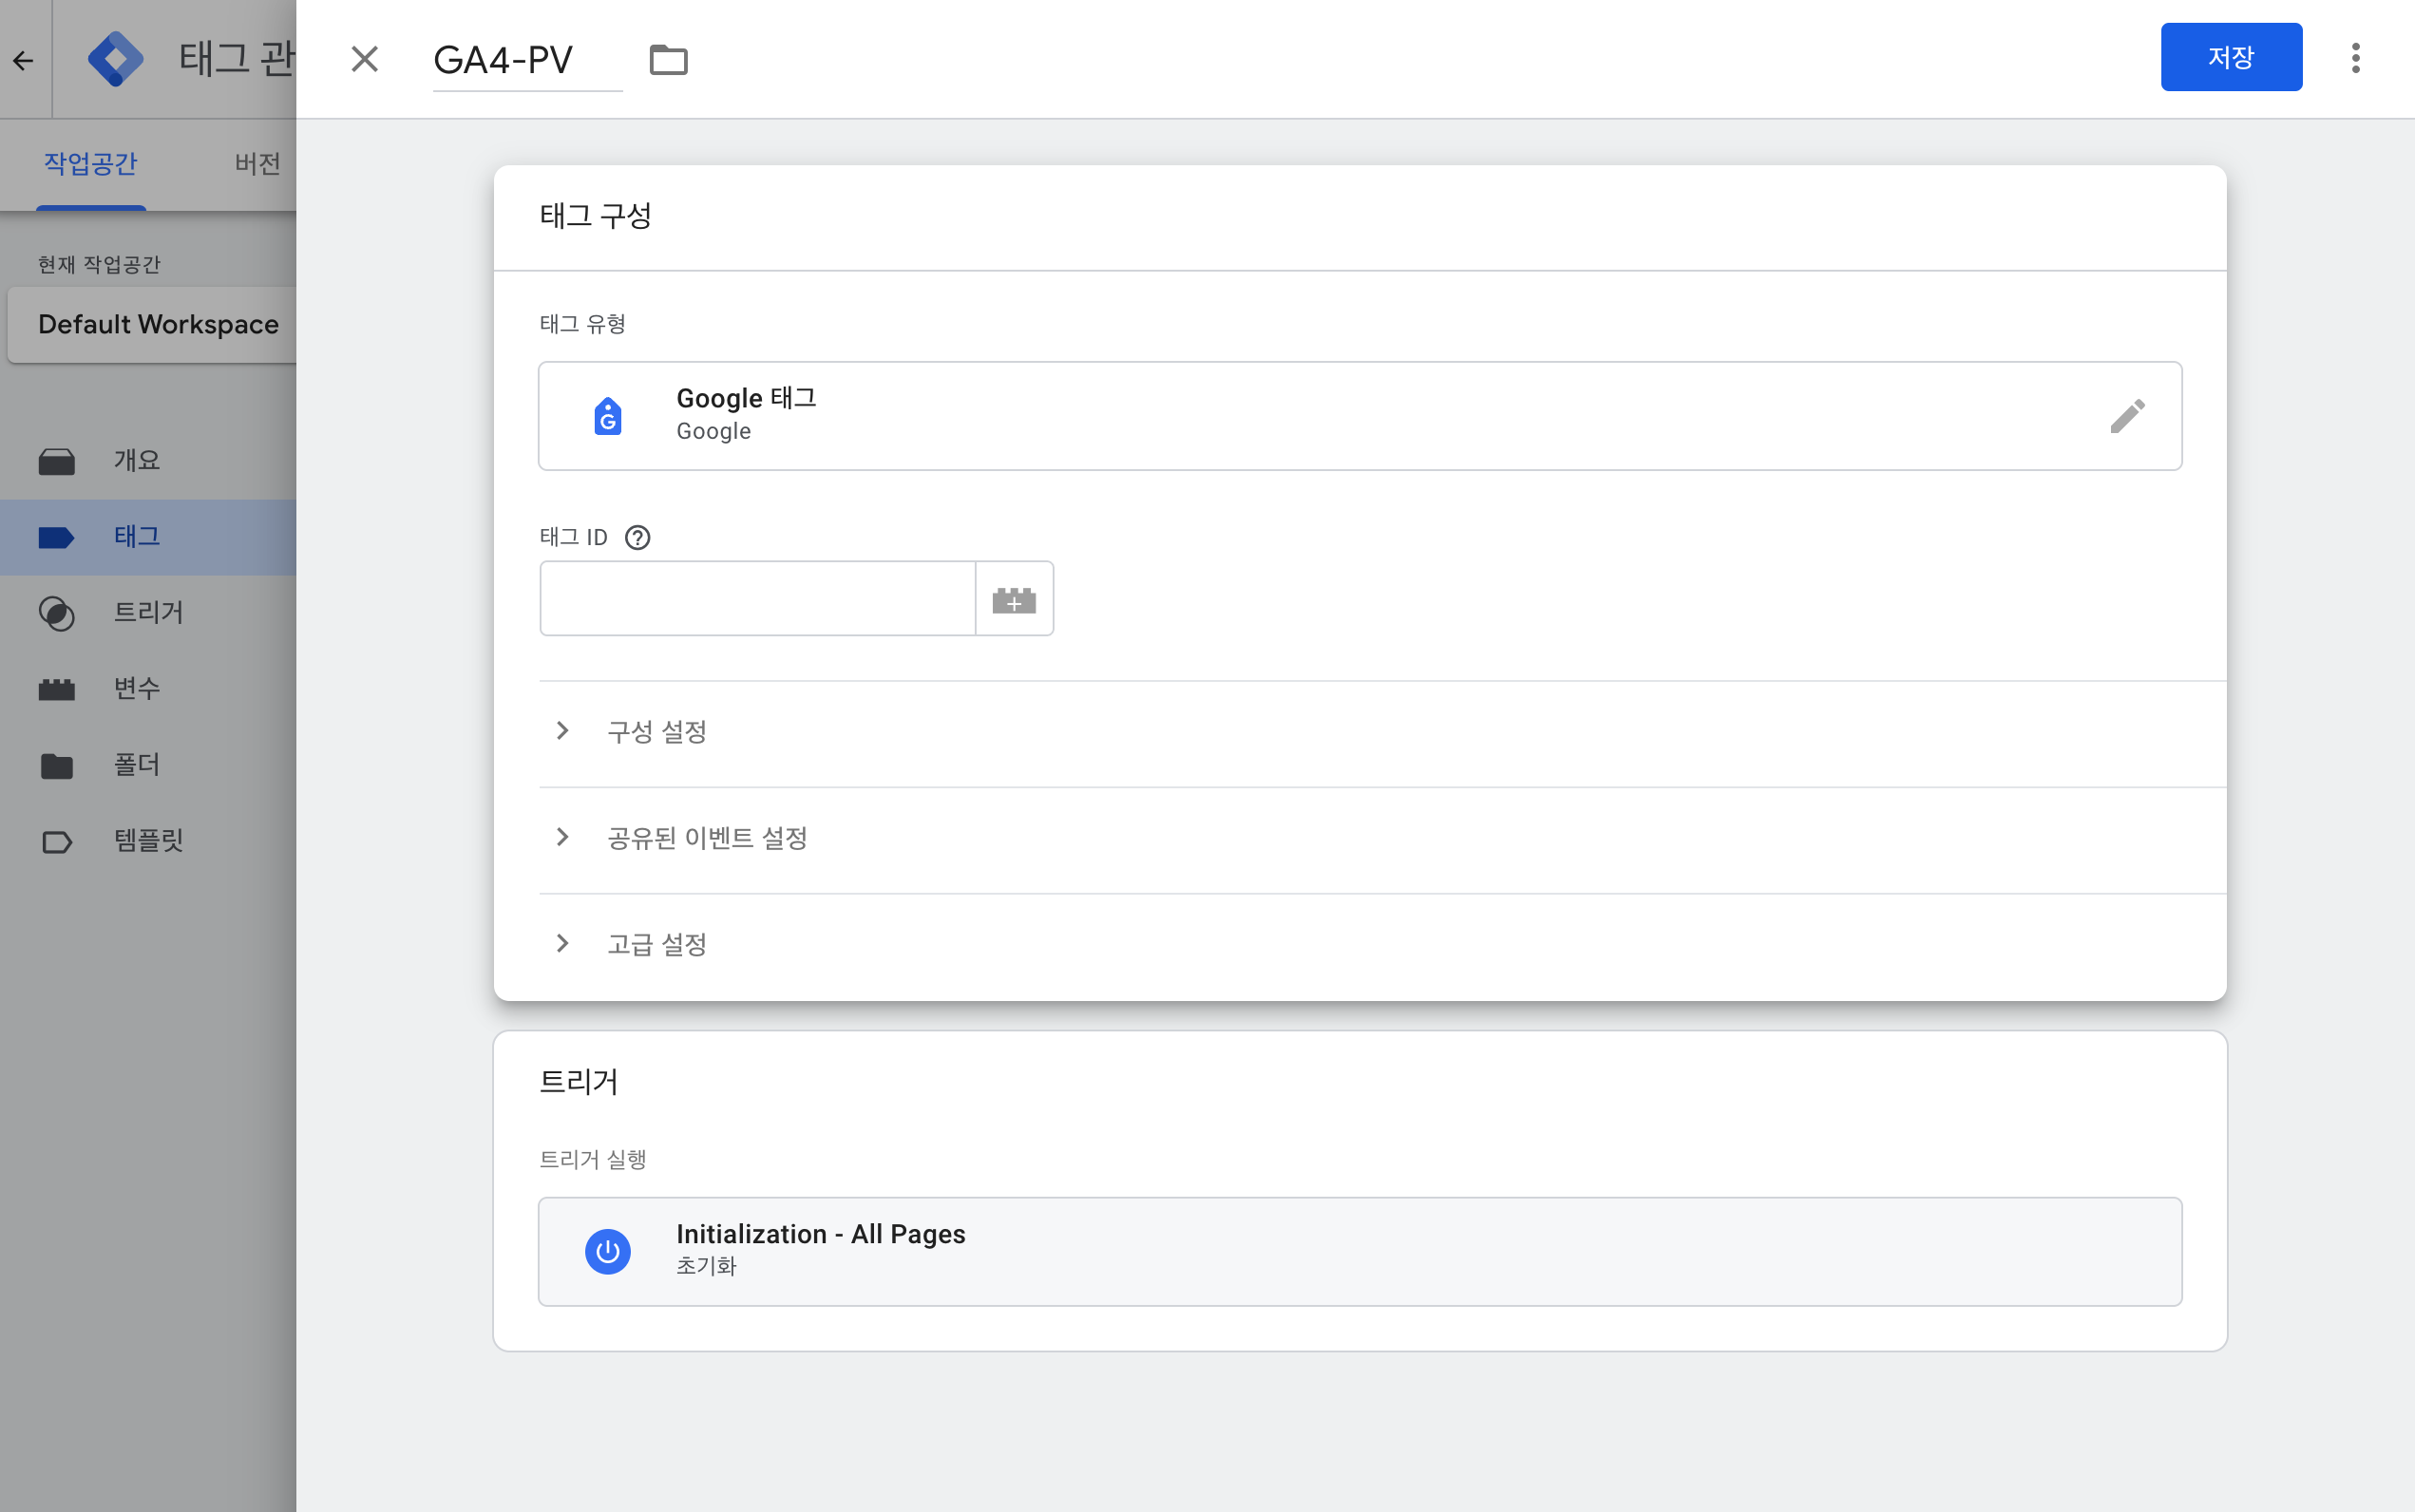Screen dimensions: 2415x1512
Task: Go back with the left arrow
Action: tap(24, 60)
